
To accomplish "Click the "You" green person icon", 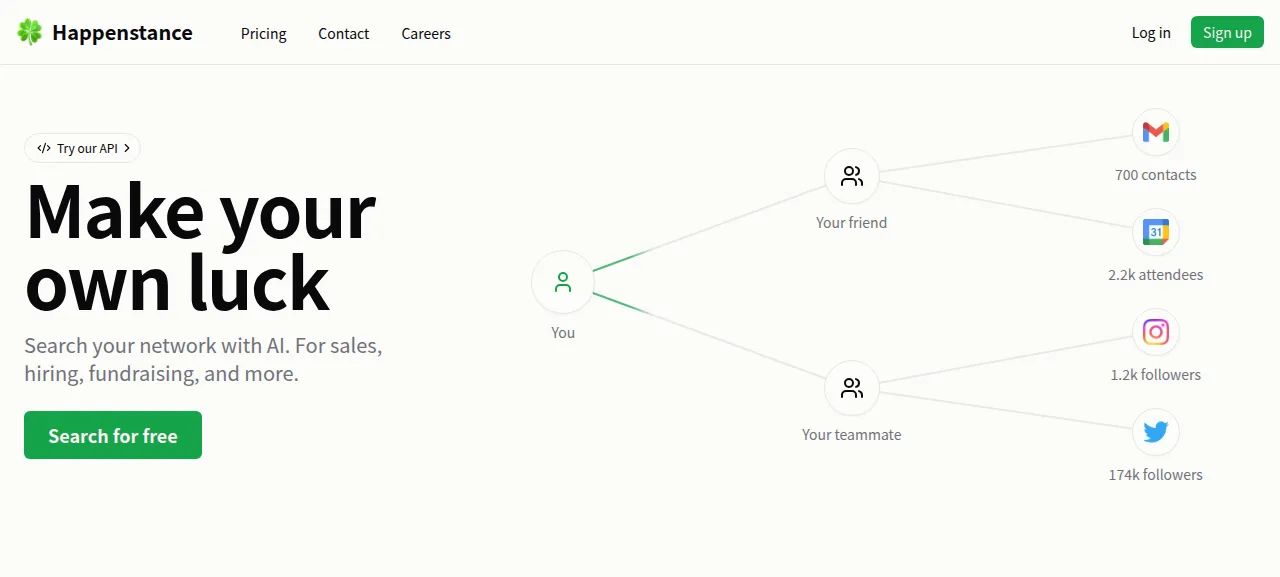I will (563, 282).
